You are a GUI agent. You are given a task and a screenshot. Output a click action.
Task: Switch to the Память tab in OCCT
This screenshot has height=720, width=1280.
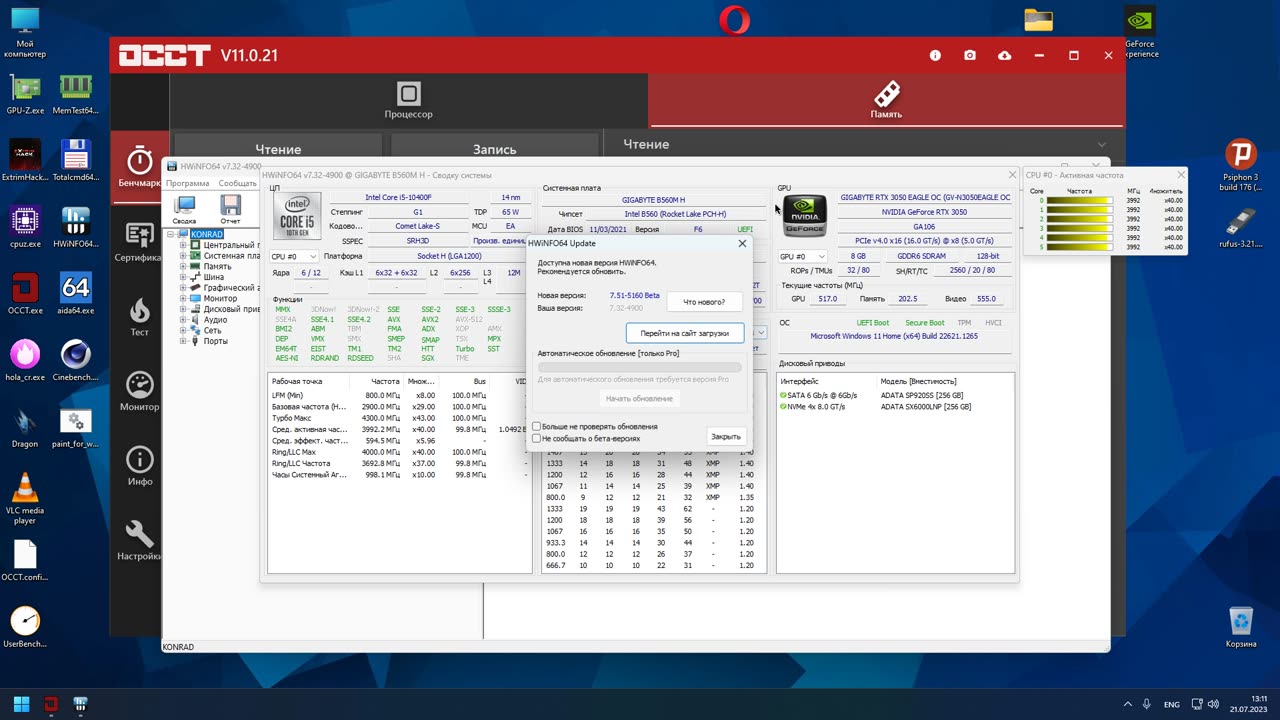point(886,101)
